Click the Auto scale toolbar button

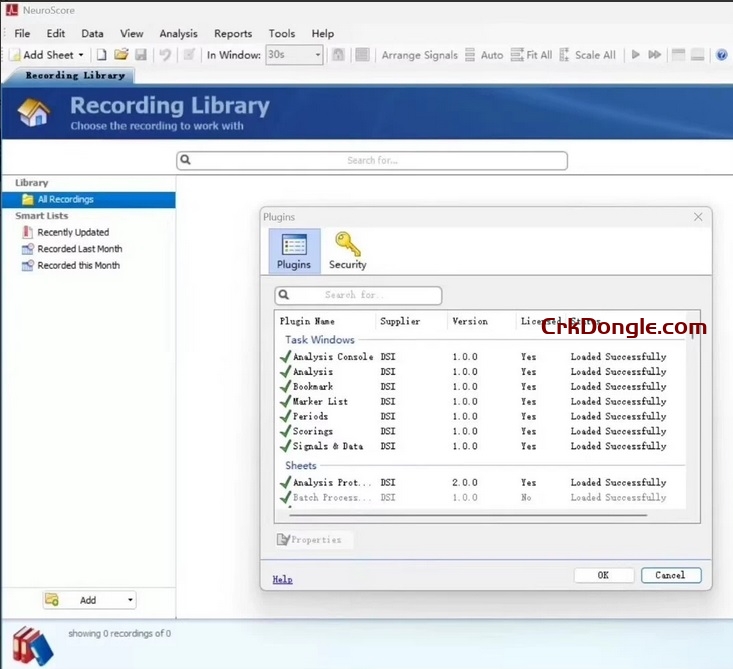point(484,55)
